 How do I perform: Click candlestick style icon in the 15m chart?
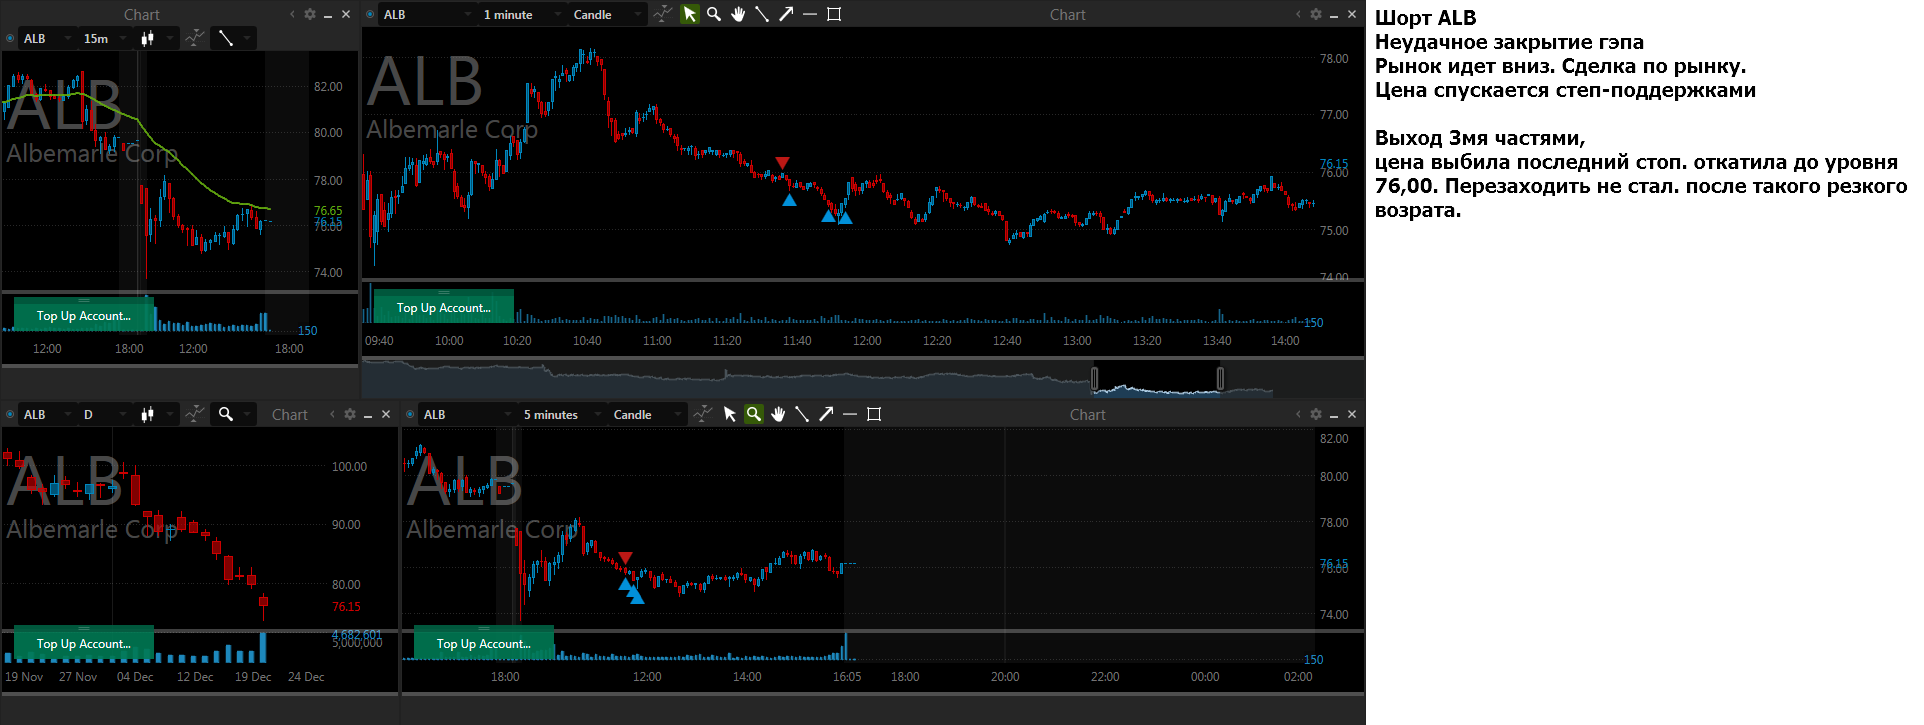148,38
